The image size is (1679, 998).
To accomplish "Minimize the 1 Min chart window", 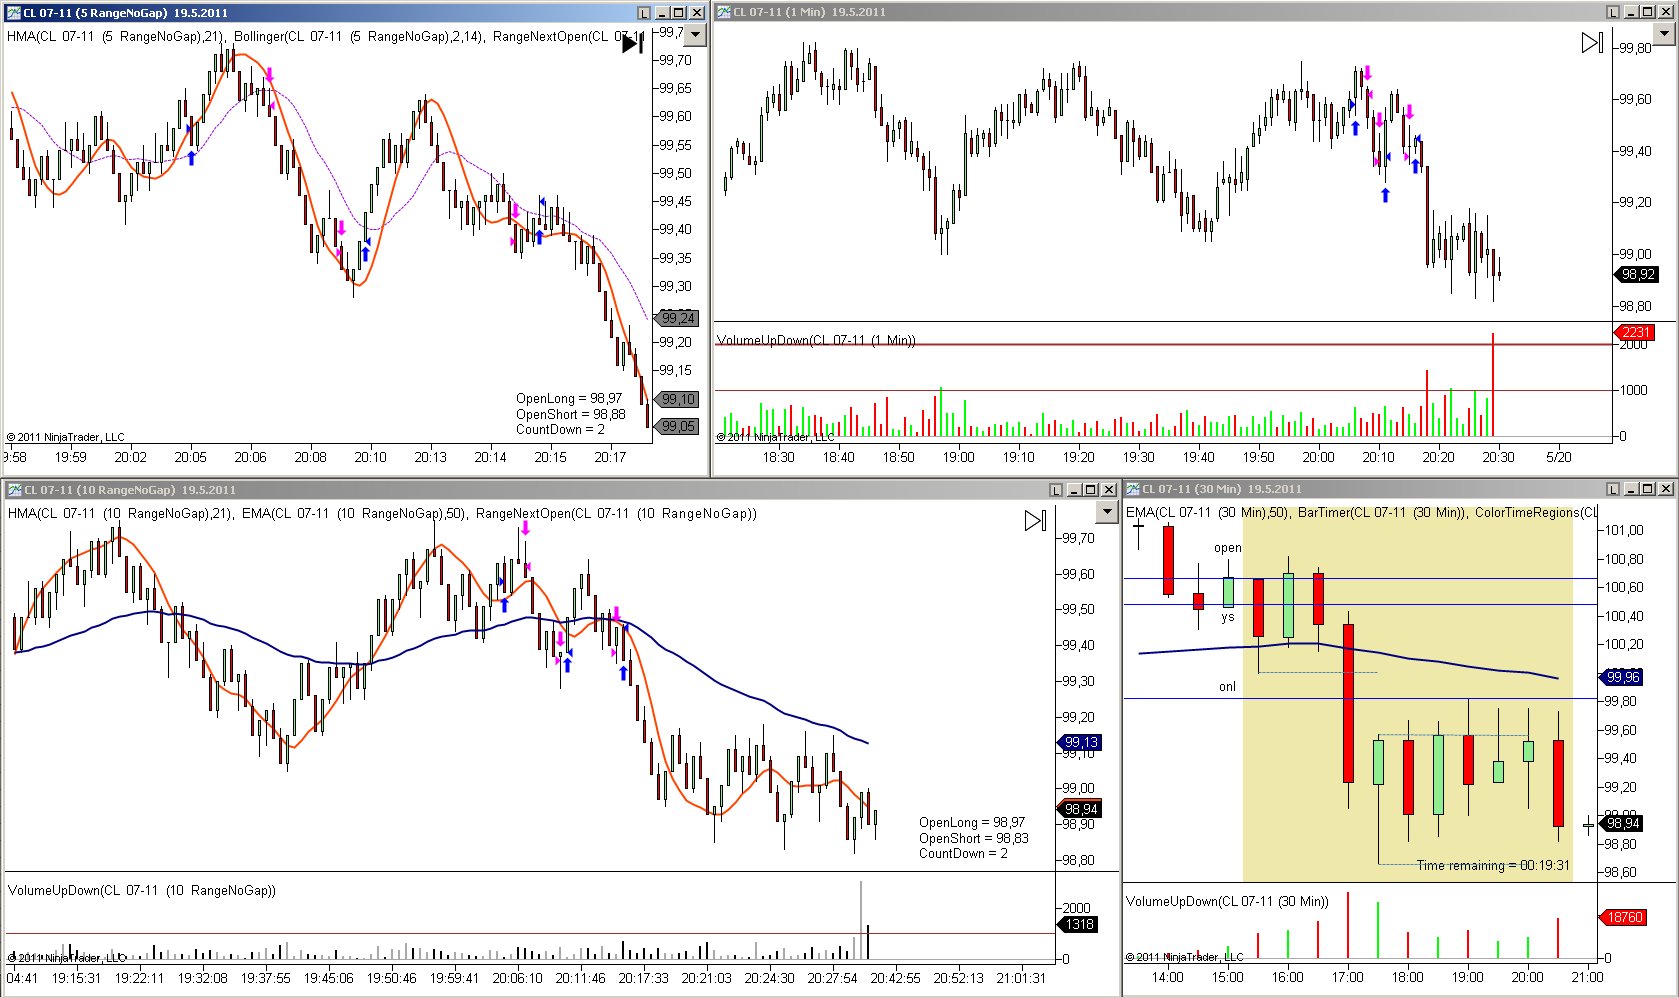I will 1631,12.
